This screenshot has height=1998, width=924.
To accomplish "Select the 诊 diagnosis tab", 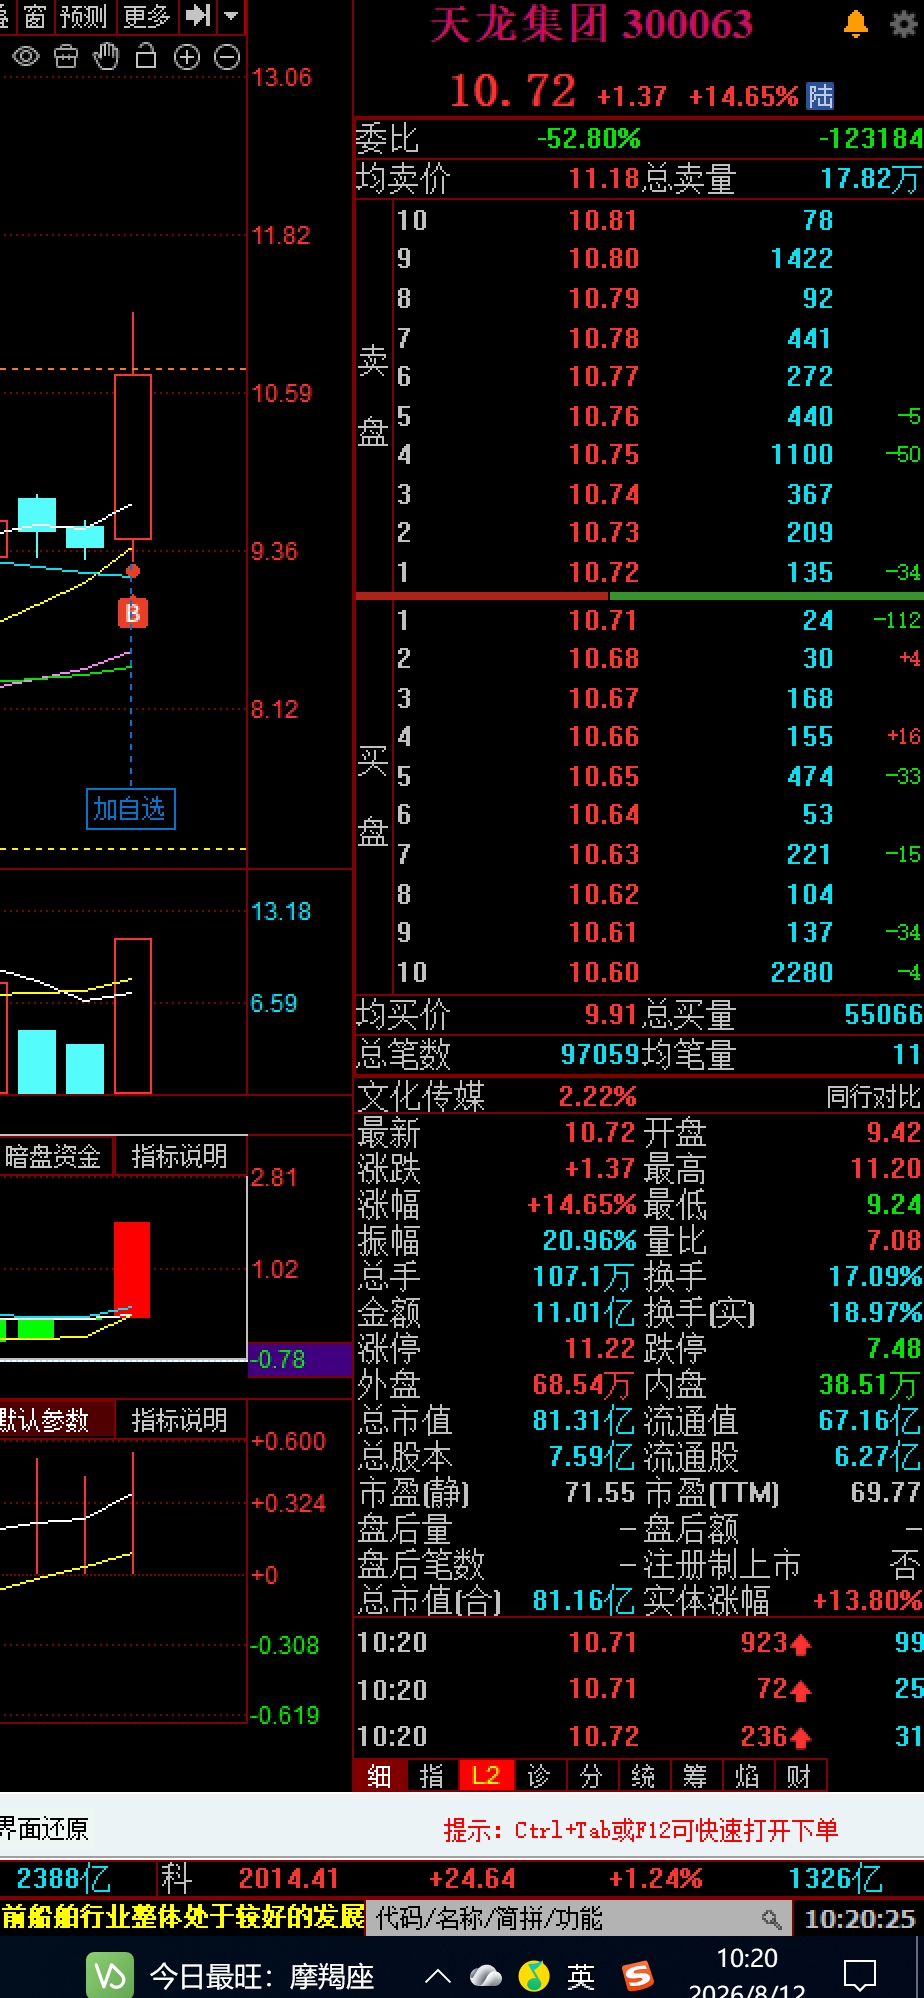I will click(539, 1775).
